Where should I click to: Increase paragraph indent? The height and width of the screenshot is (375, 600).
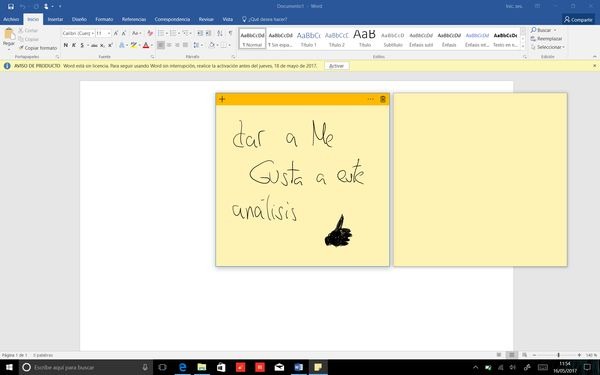point(208,33)
